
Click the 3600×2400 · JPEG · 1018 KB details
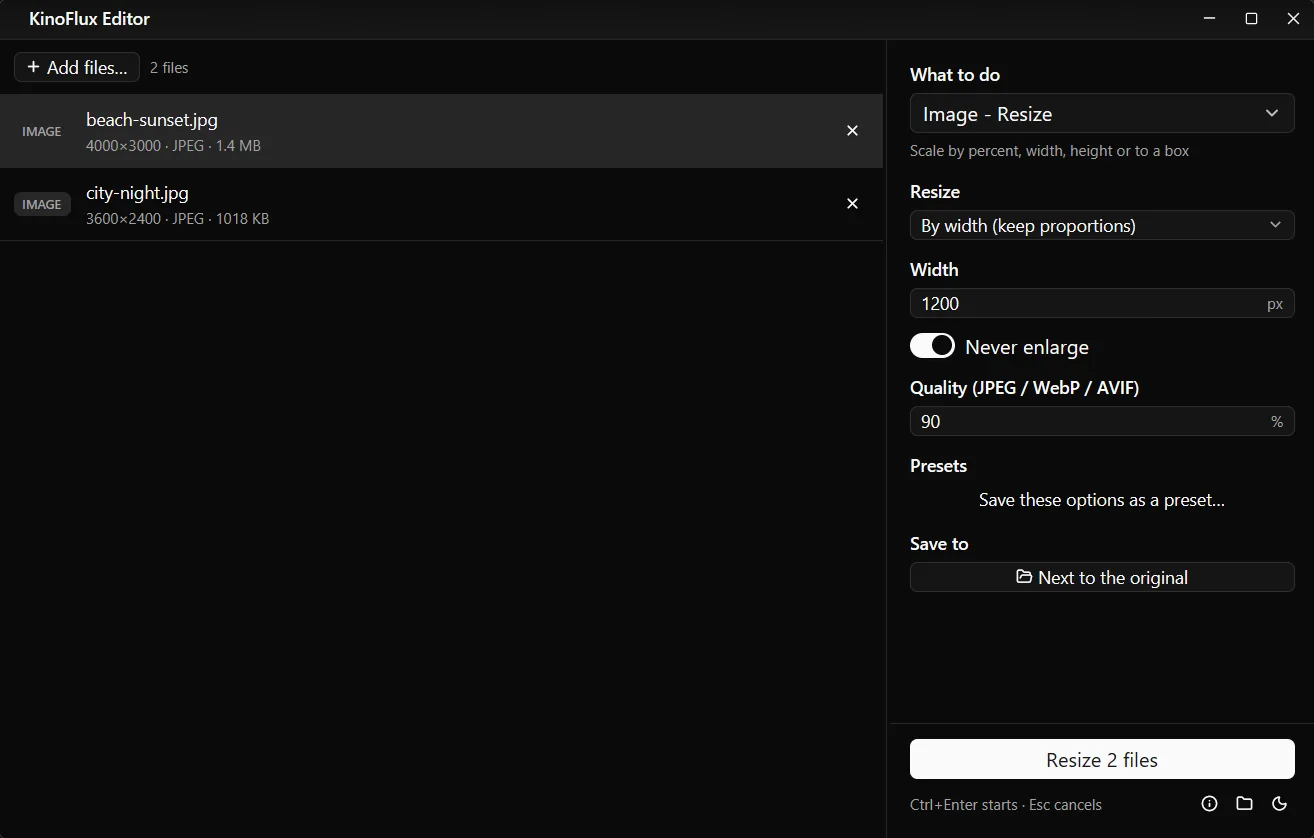coord(177,219)
